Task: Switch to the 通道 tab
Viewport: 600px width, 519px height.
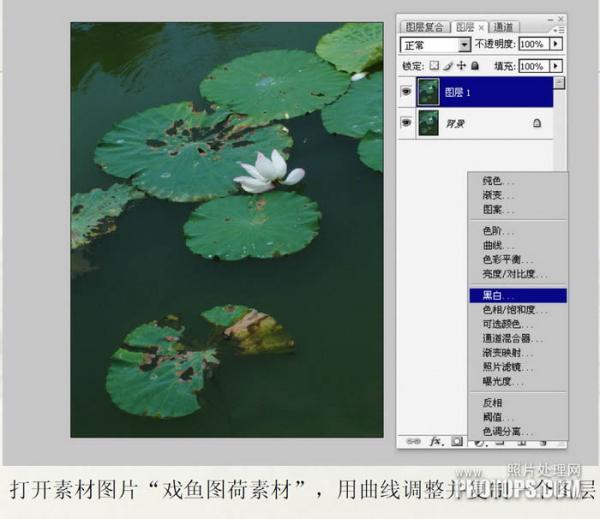Action: pos(504,27)
